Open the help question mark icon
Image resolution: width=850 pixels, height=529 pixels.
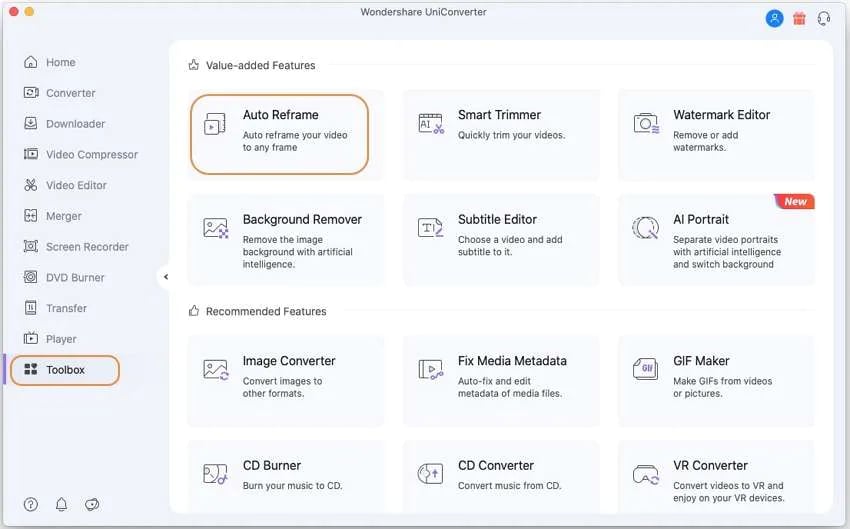(x=31, y=505)
